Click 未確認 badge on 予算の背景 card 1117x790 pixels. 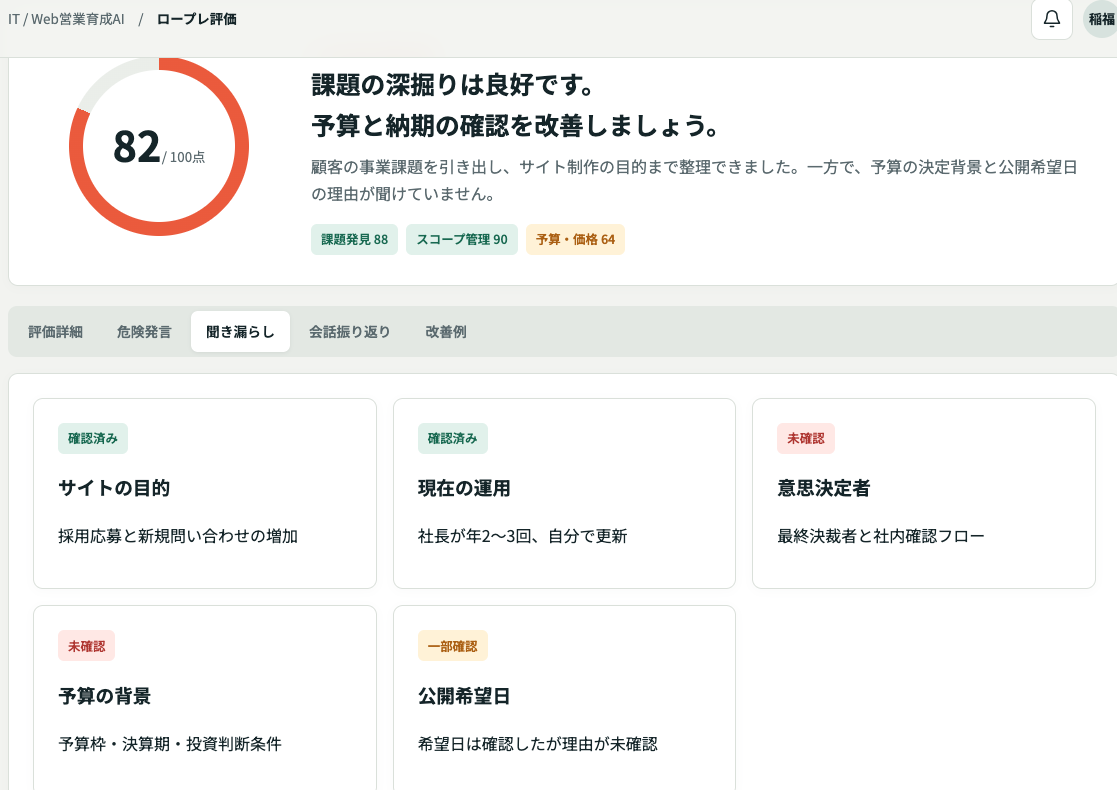tap(86, 646)
